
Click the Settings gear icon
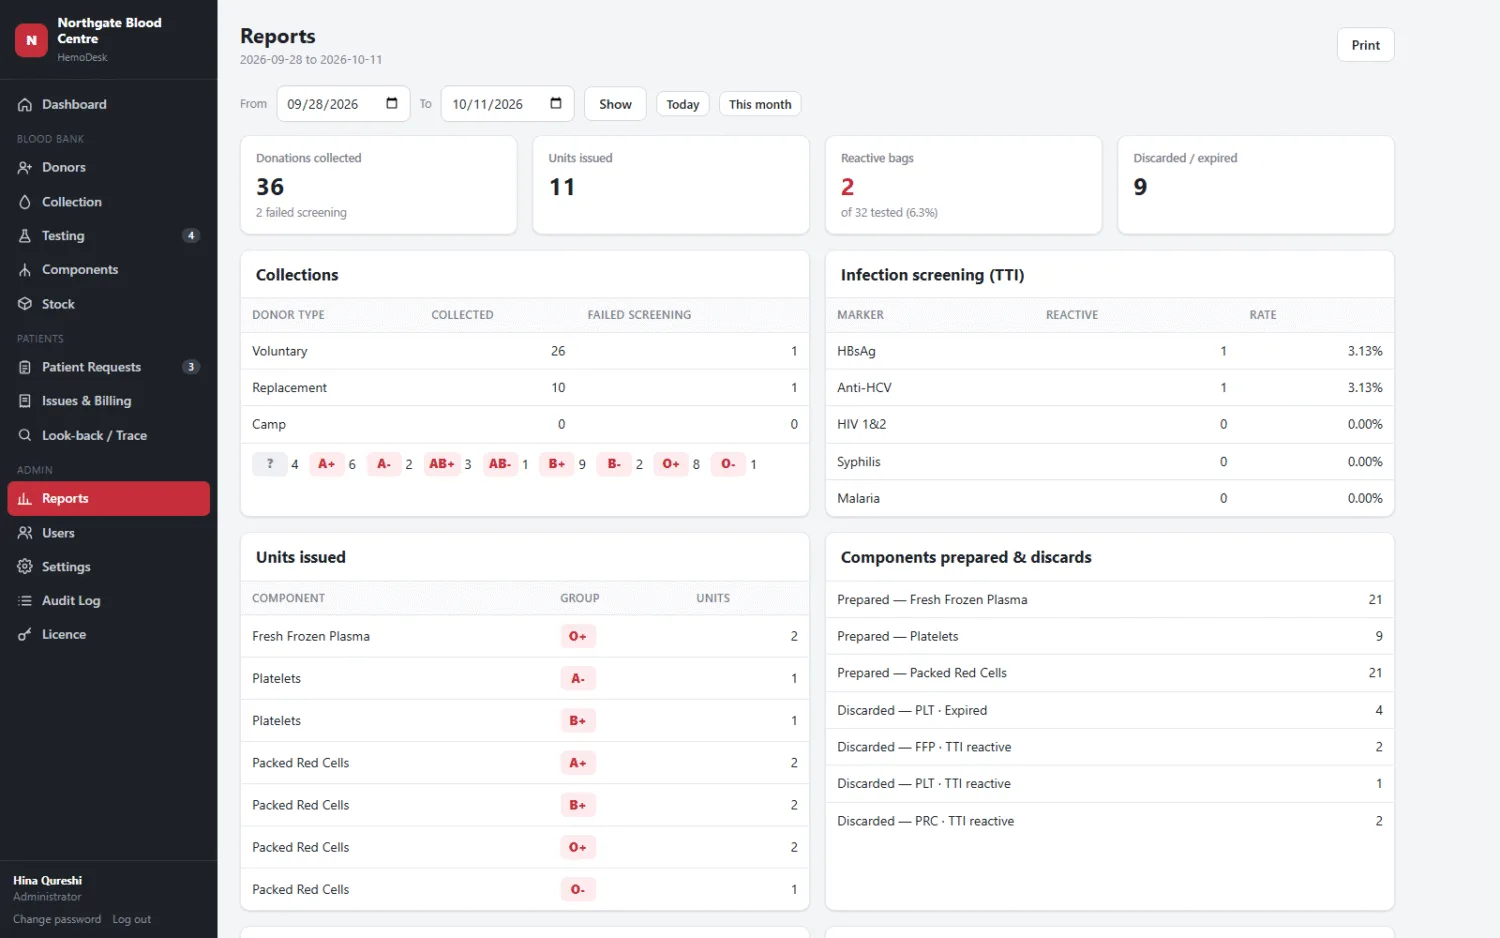pyautogui.click(x=25, y=567)
